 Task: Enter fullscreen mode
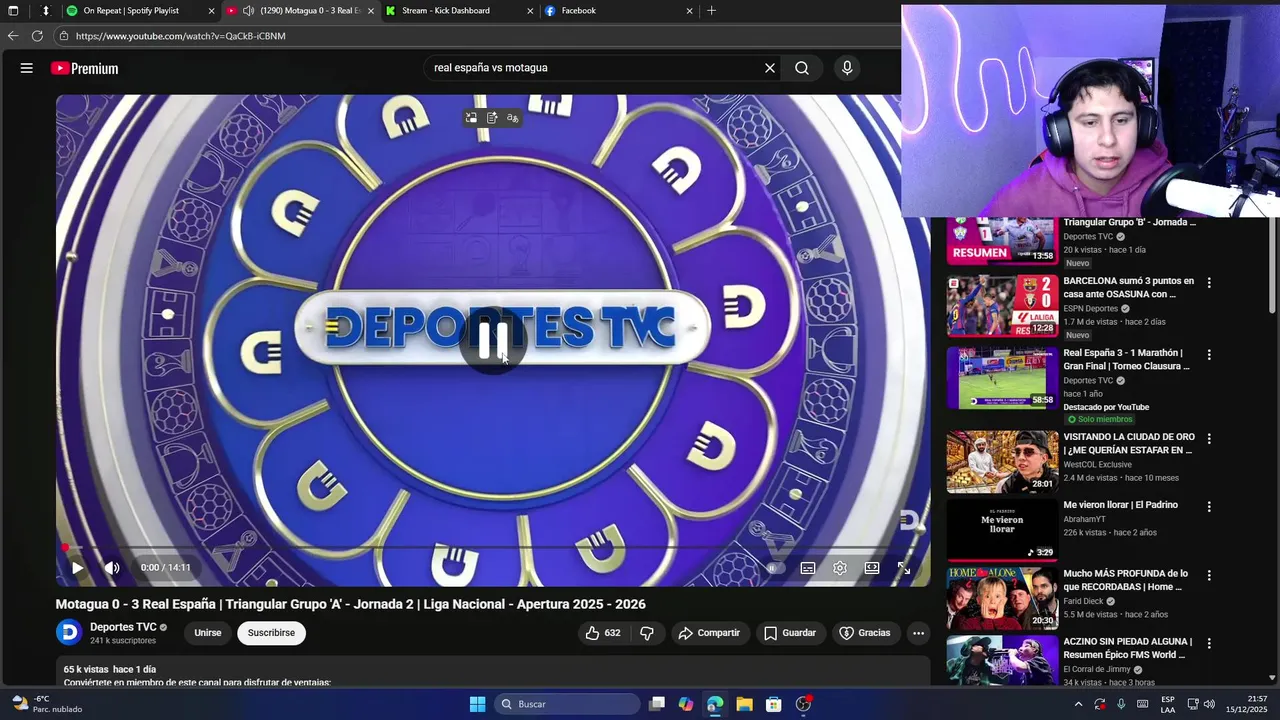click(904, 568)
